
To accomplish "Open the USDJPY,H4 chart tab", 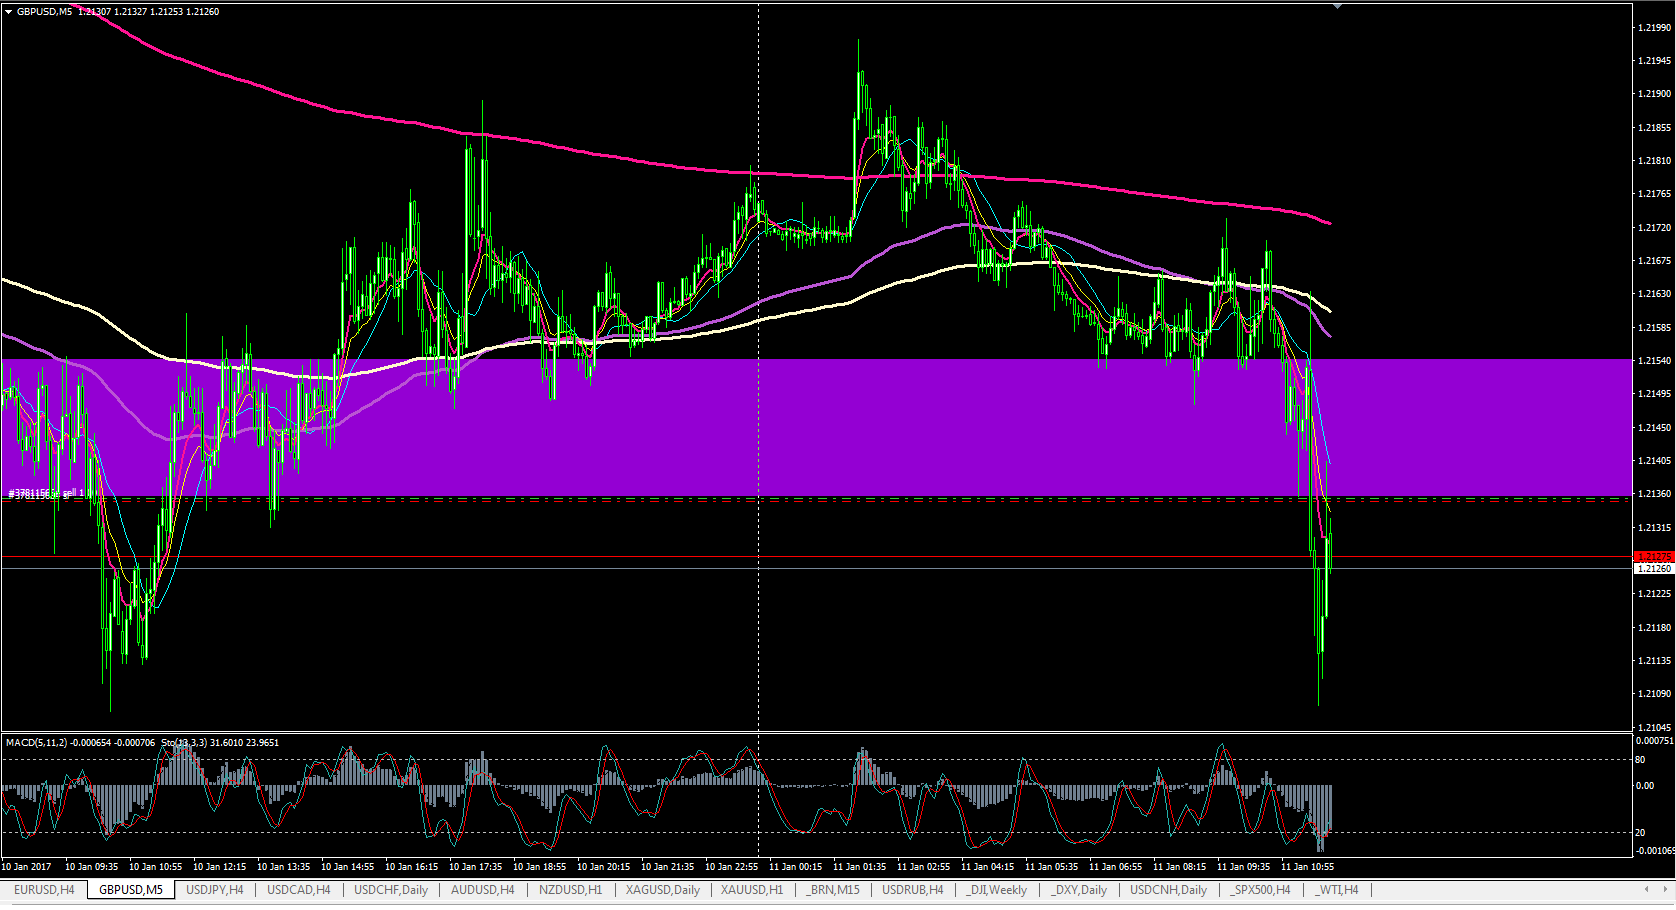I will pos(215,890).
